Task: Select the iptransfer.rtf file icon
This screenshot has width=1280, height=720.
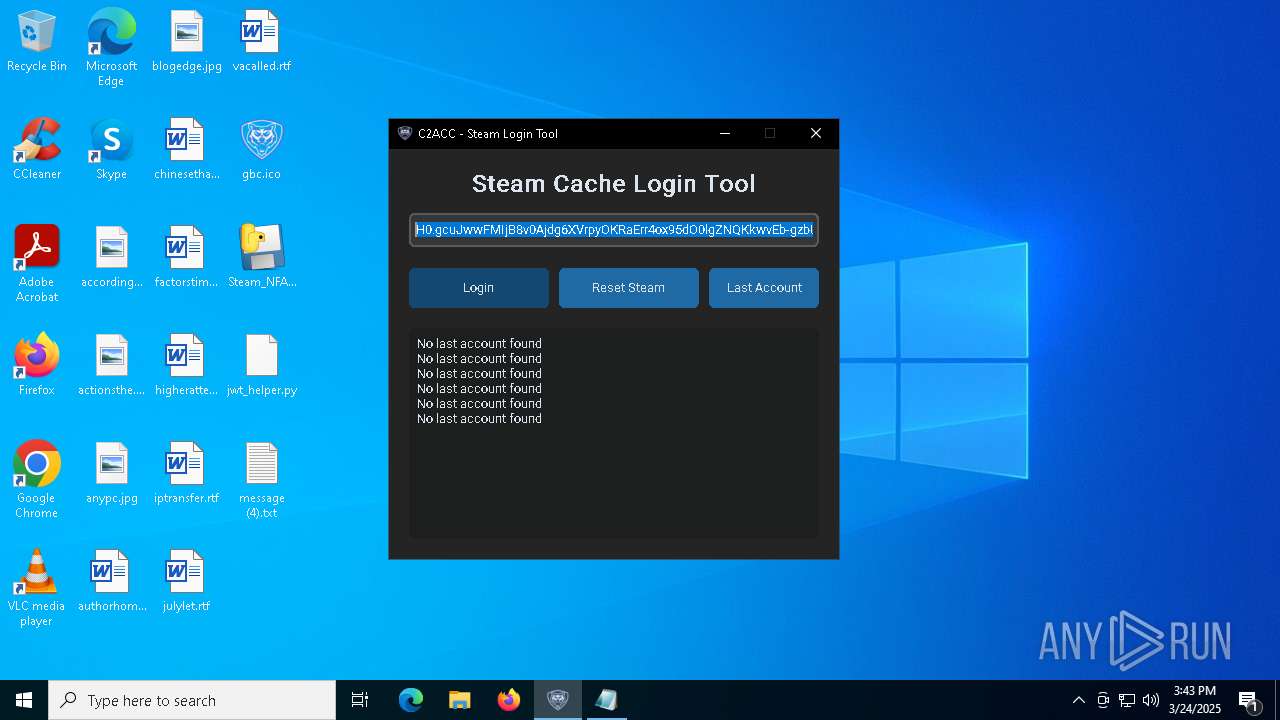Action: 187,474
